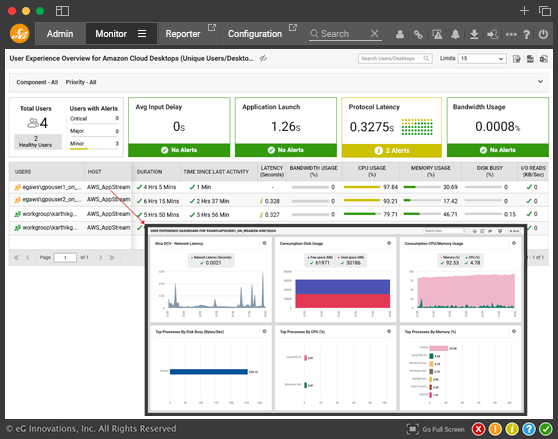The width and height of the screenshot is (558, 439).
Task: Go to the next page arrow
Action: click(x=100, y=258)
